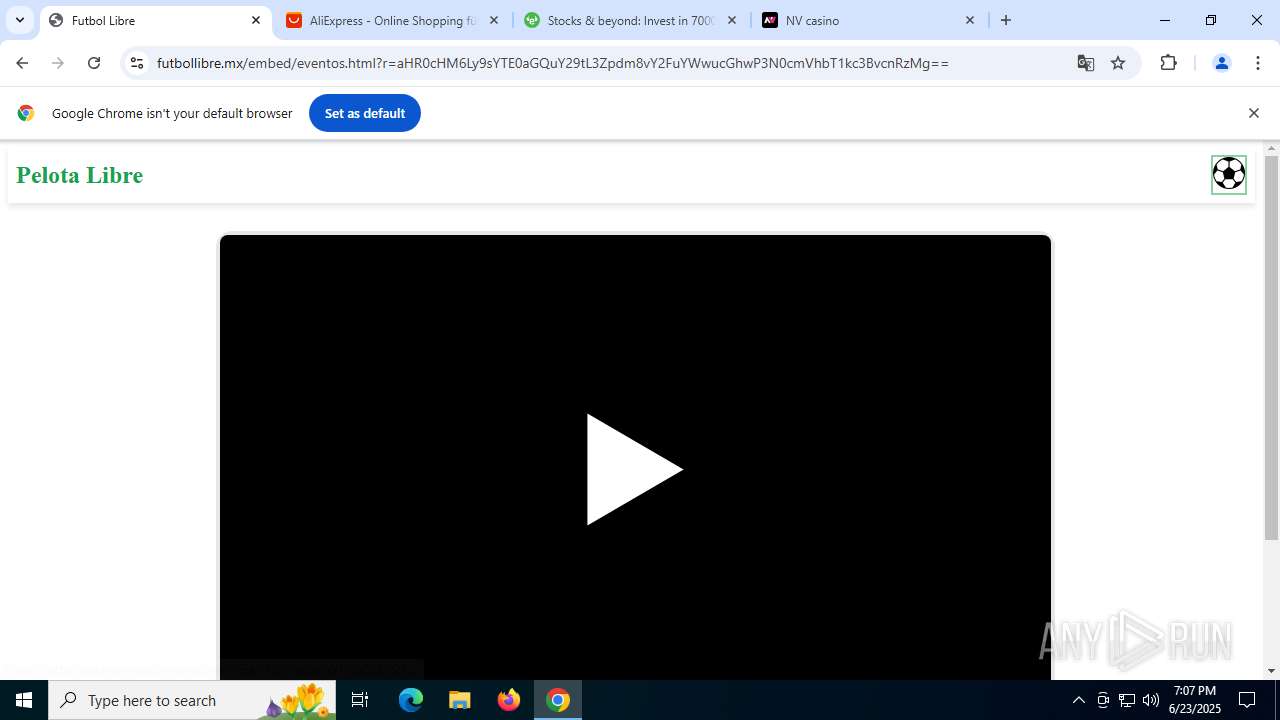The image size is (1280, 720).
Task: Show hidden system tray icons
Action: coord(1078,700)
